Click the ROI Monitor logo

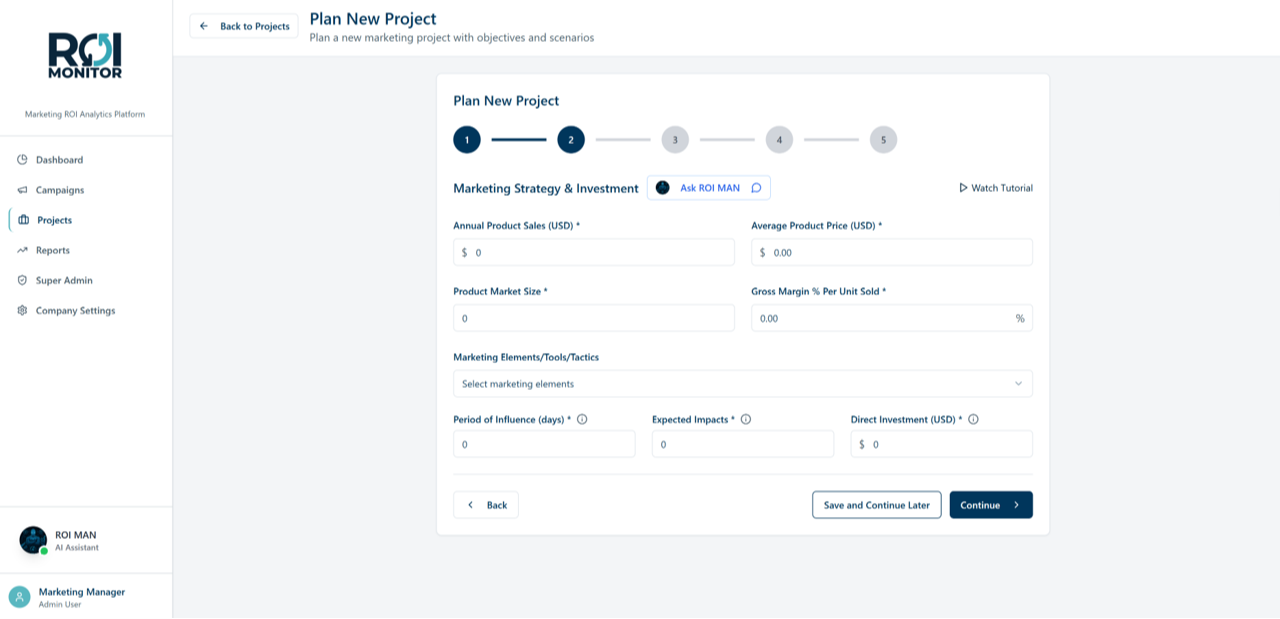tap(85, 56)
